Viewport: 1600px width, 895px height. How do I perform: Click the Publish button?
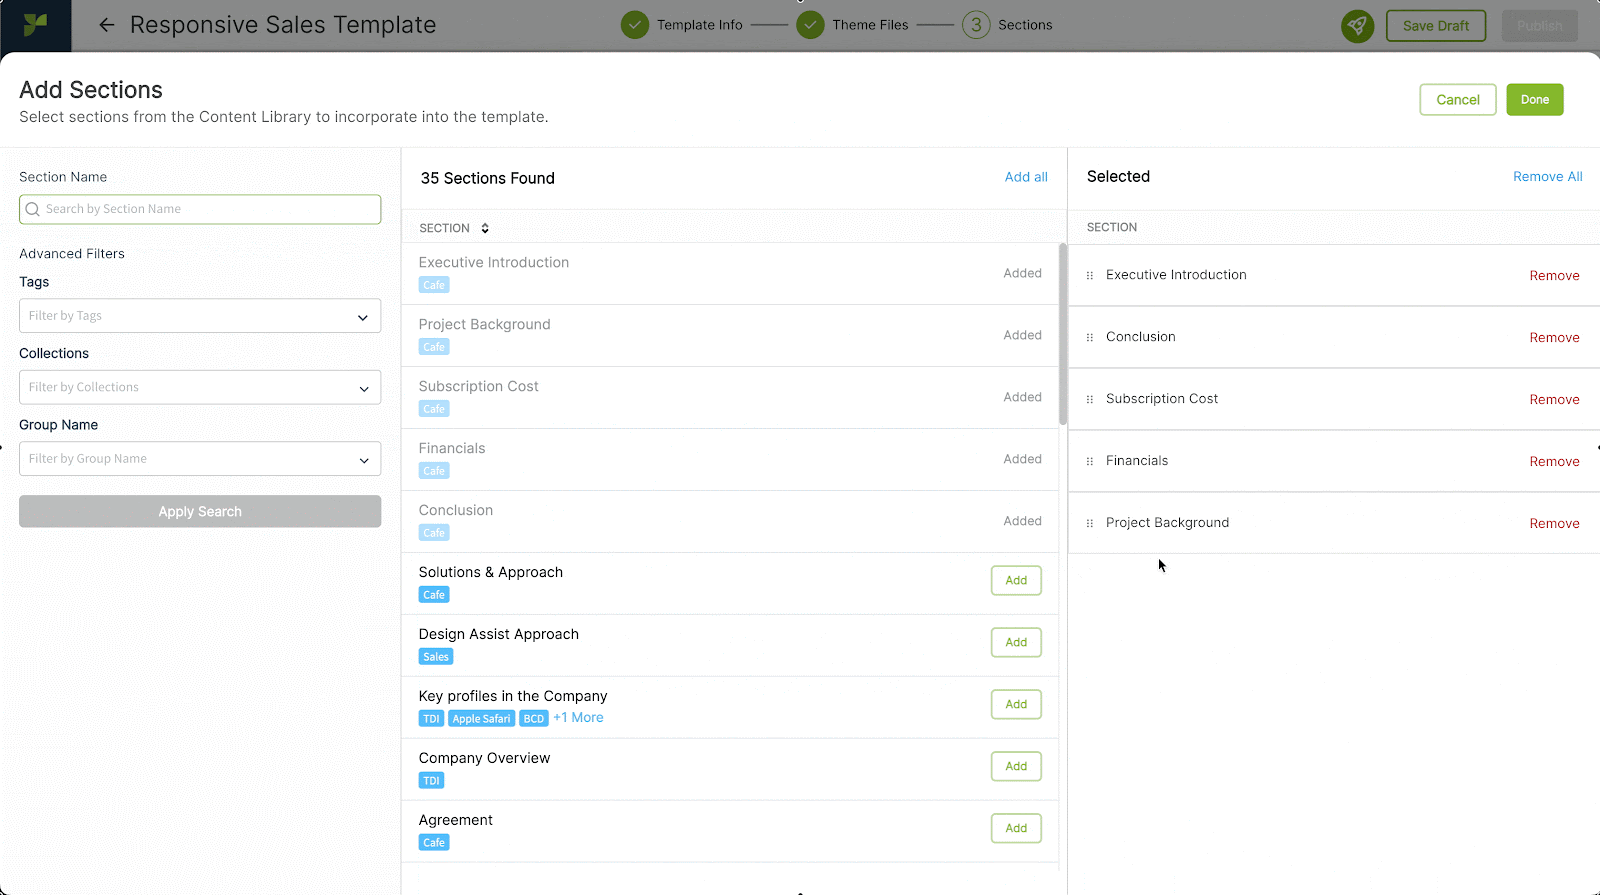pos(1540,26)
